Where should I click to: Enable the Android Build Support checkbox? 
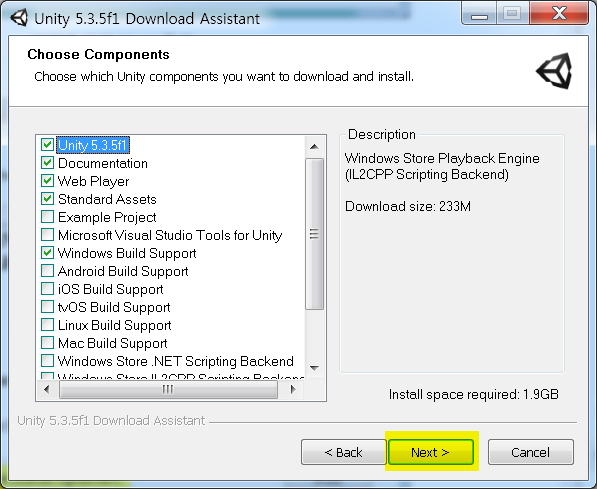pyautogui.click(x=47, y=271)
